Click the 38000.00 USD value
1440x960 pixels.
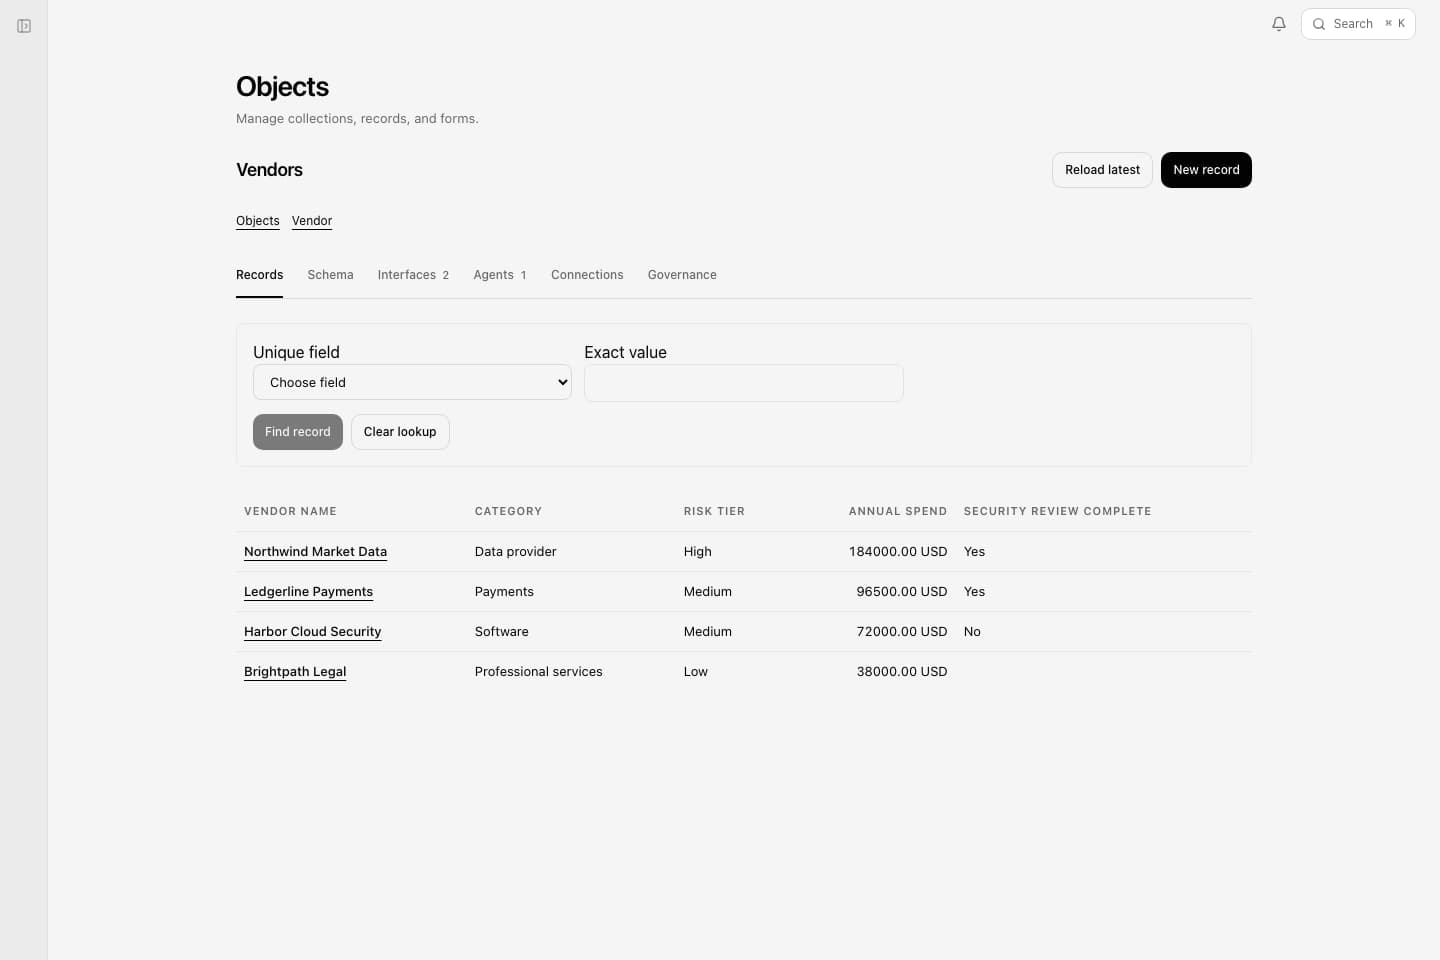click(902, 672)
